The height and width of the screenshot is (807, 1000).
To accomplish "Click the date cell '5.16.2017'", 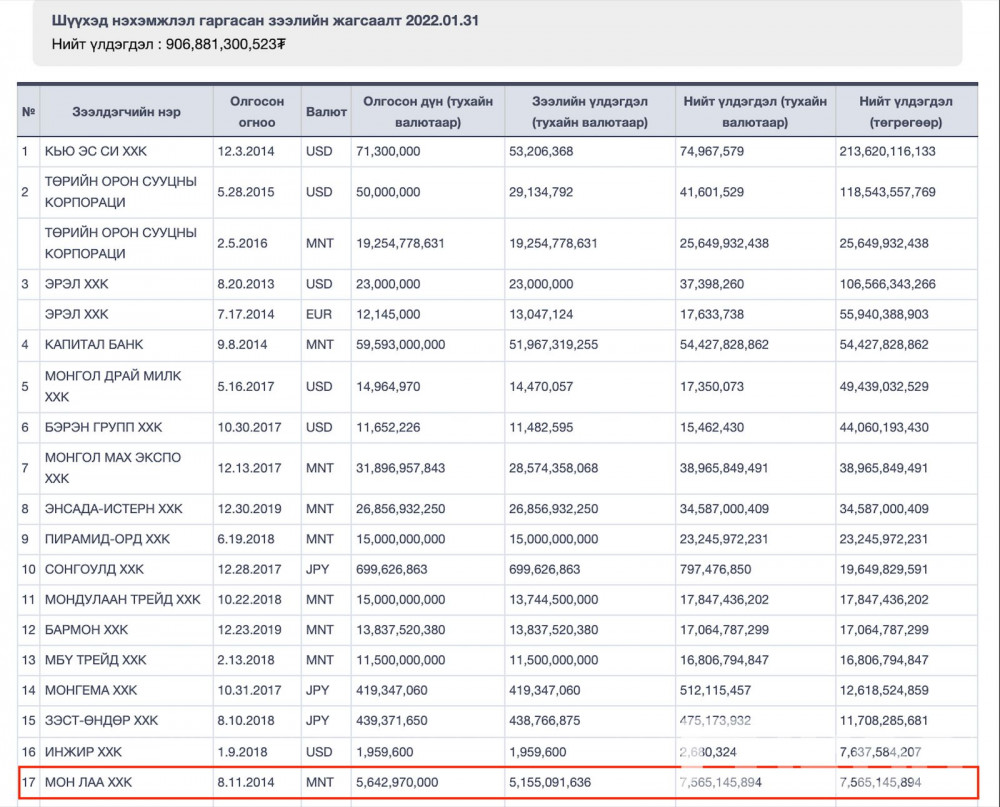I will click(246, 387).
